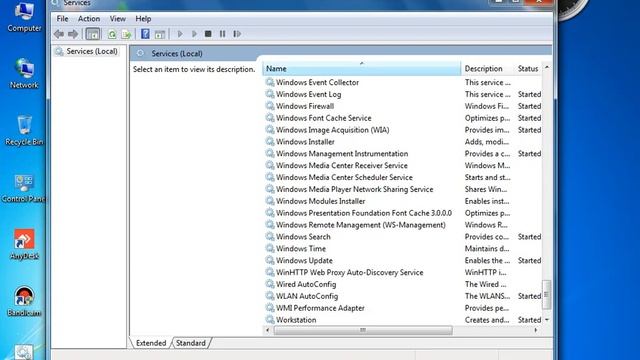Select Windows Media Player Network Sharing Service
640x360 pixels.
tap(354, 189)
